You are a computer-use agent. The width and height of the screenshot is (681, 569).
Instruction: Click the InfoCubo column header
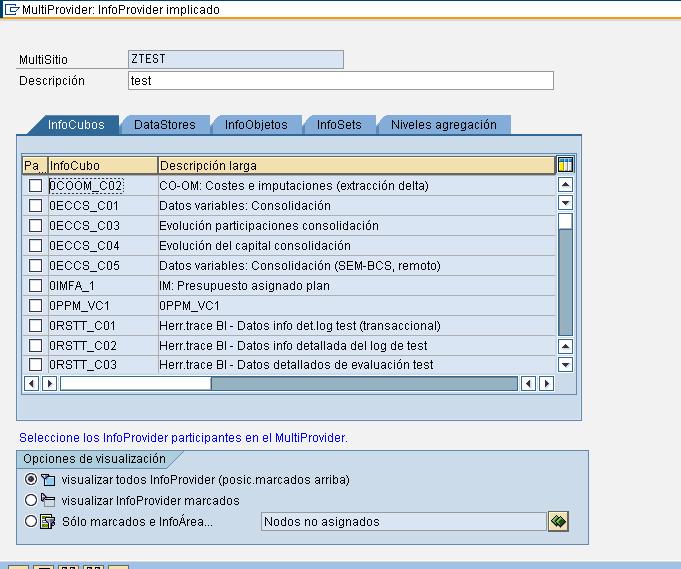coord(102,165)
